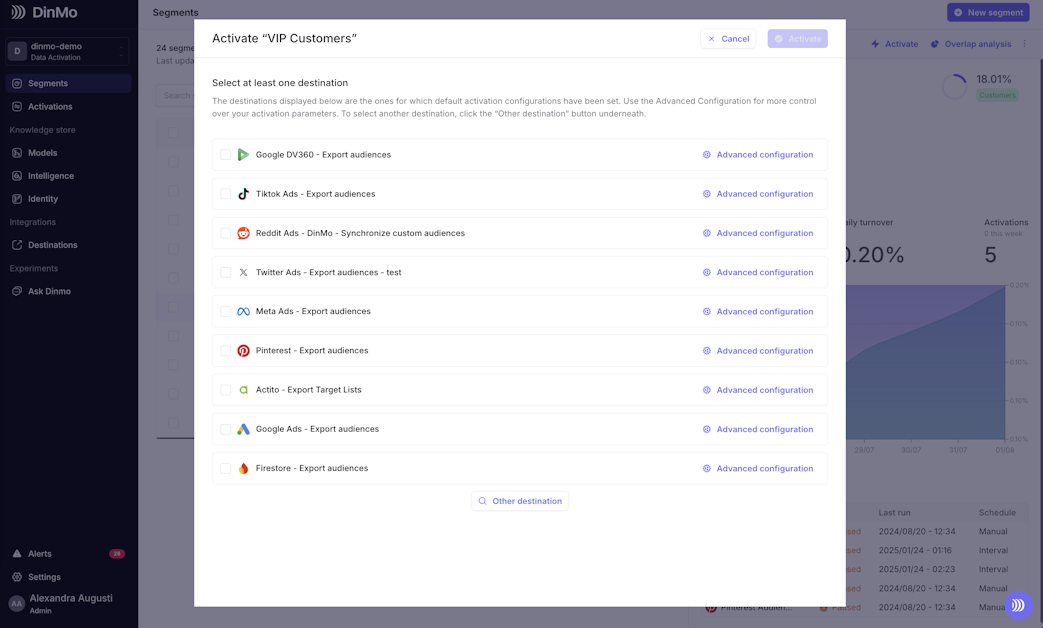Open Advanced configuration for Twitter Ads
Screen dimensions: 1043x628
point(758,272)
